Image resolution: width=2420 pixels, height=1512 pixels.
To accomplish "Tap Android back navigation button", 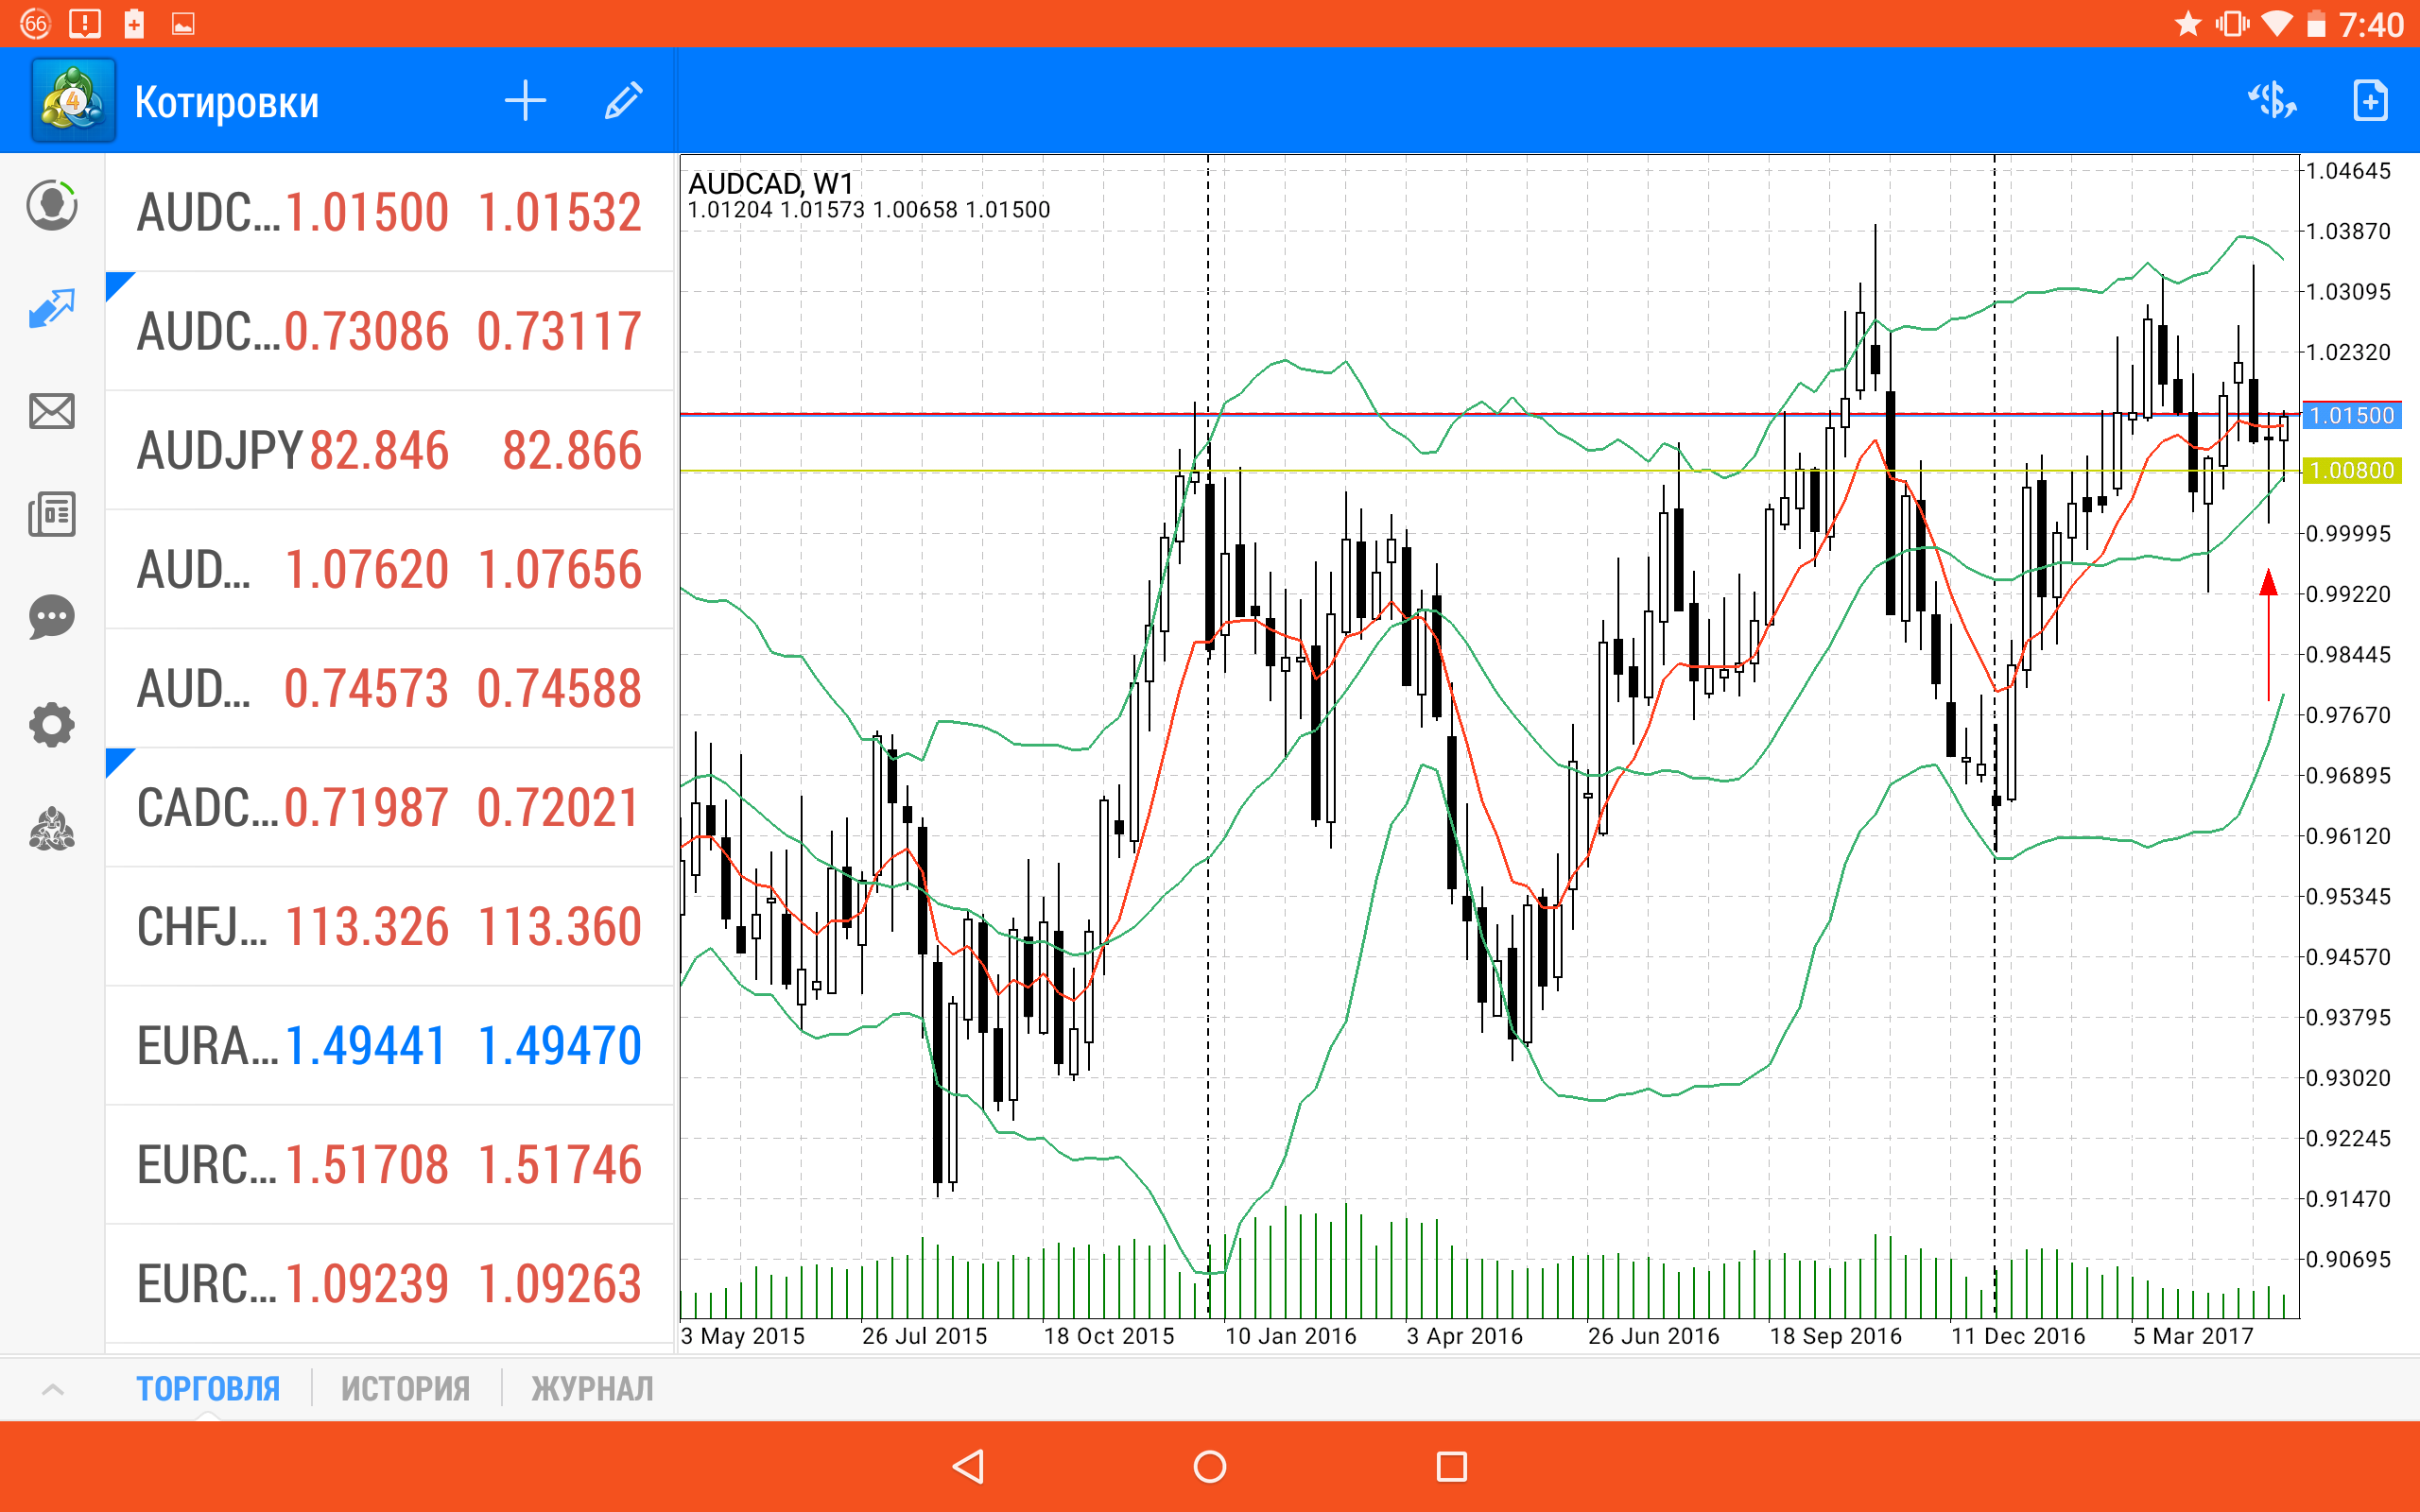I will [968, 1466].
